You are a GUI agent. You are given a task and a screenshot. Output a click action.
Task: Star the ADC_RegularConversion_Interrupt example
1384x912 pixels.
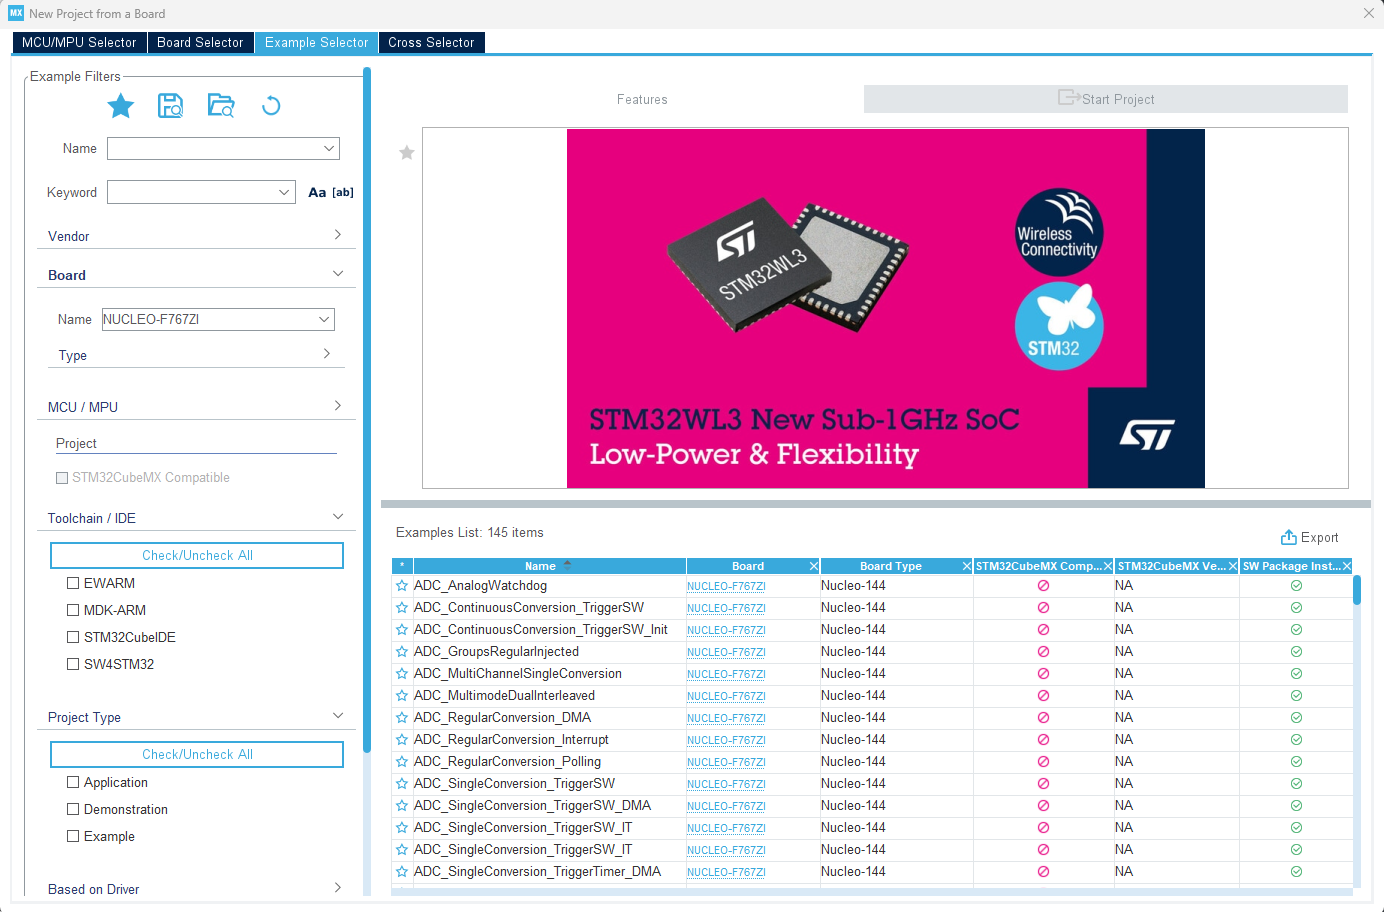(402, 740)
